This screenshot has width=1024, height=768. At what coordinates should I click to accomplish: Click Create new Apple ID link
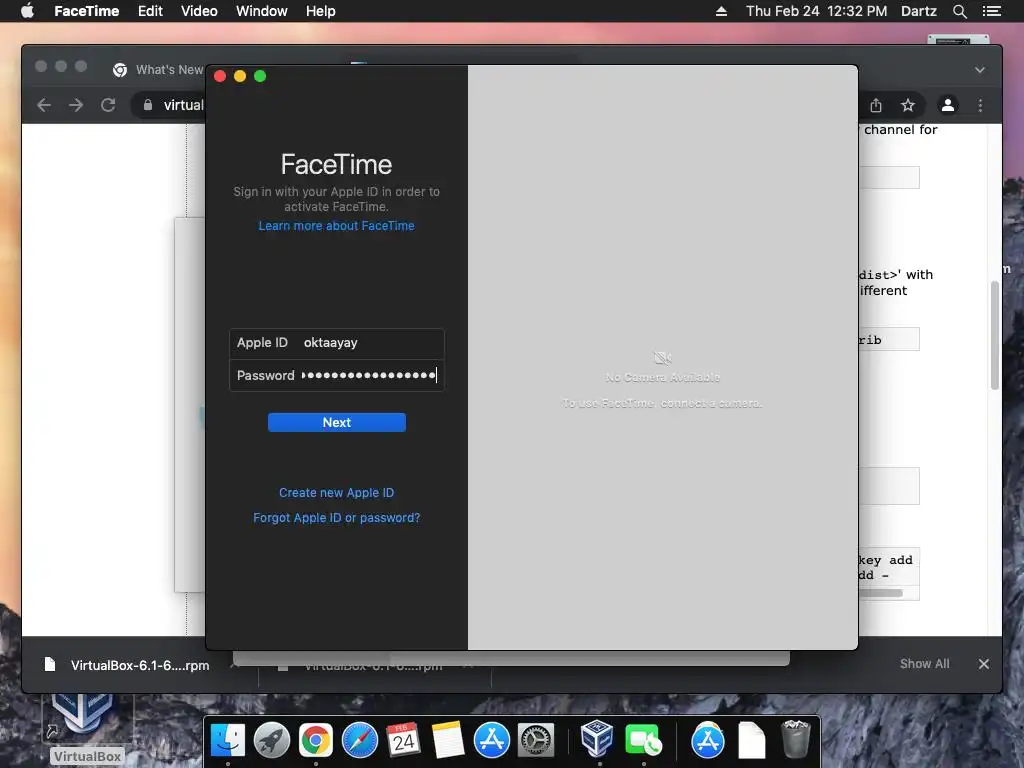pyautogui.click(x=336, y=493)
